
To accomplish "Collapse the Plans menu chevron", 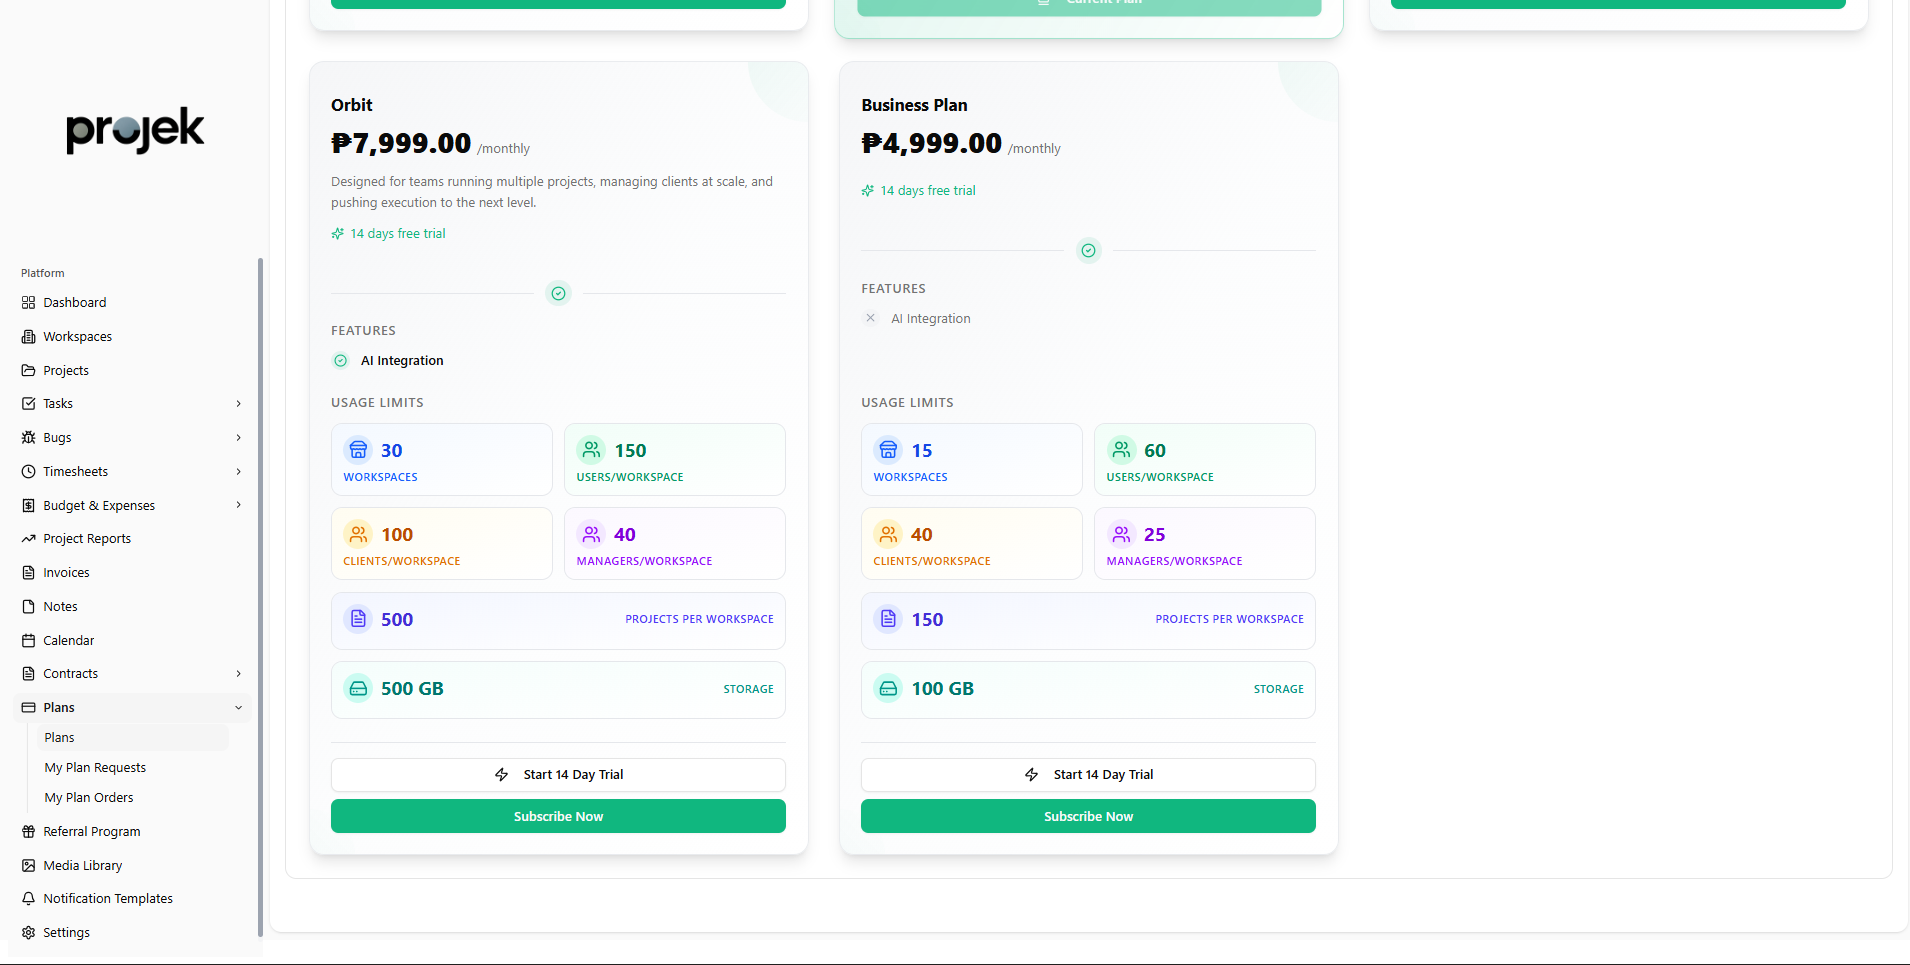I will tap(238, 708).
